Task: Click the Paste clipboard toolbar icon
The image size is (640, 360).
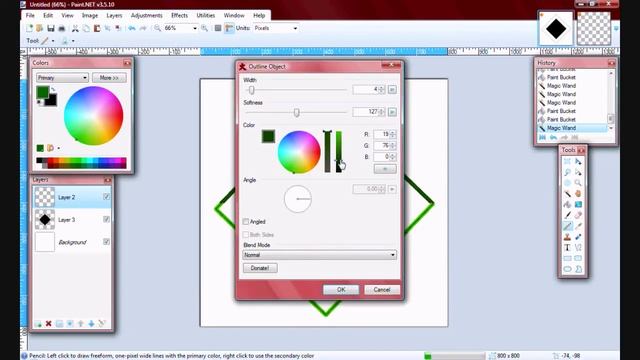Action: click(x=97, y=28)
